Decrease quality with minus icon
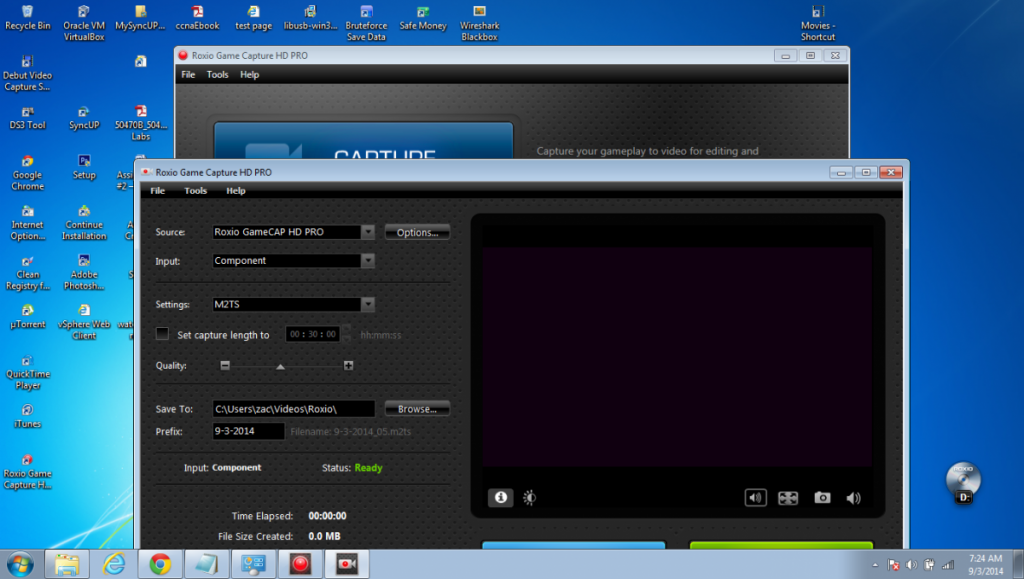 [225, 366]
